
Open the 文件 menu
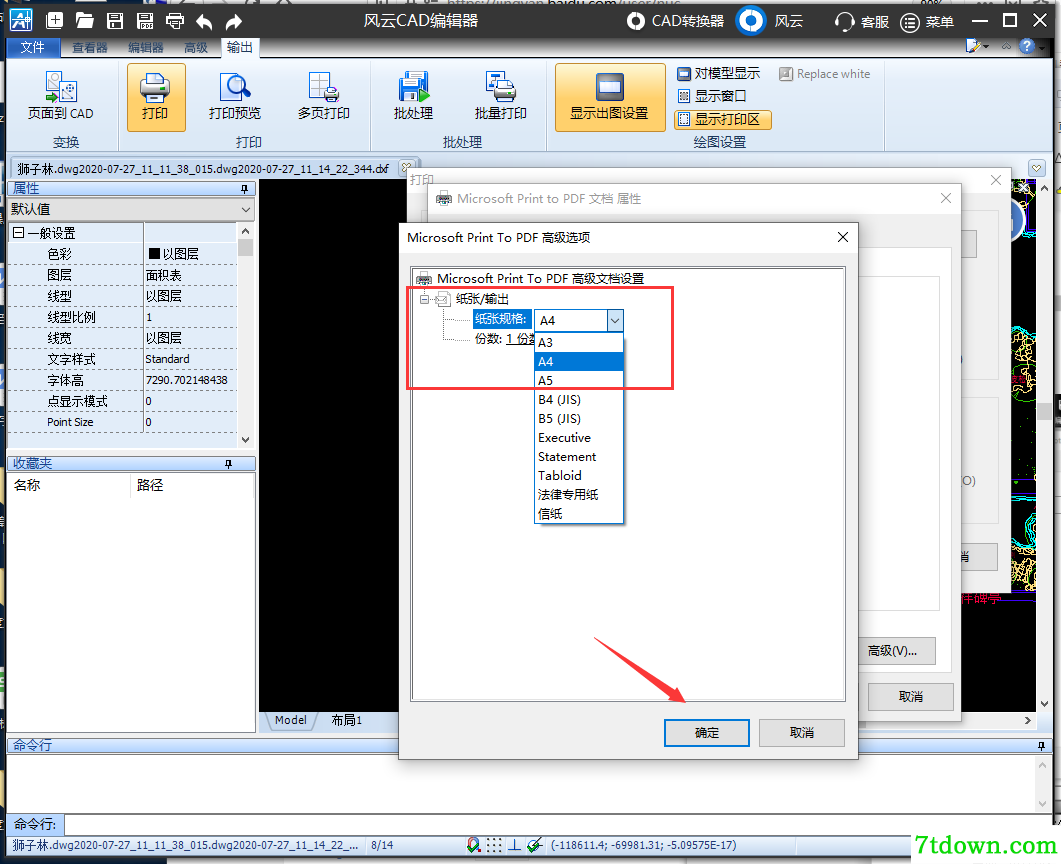click(x=32, y=47)
